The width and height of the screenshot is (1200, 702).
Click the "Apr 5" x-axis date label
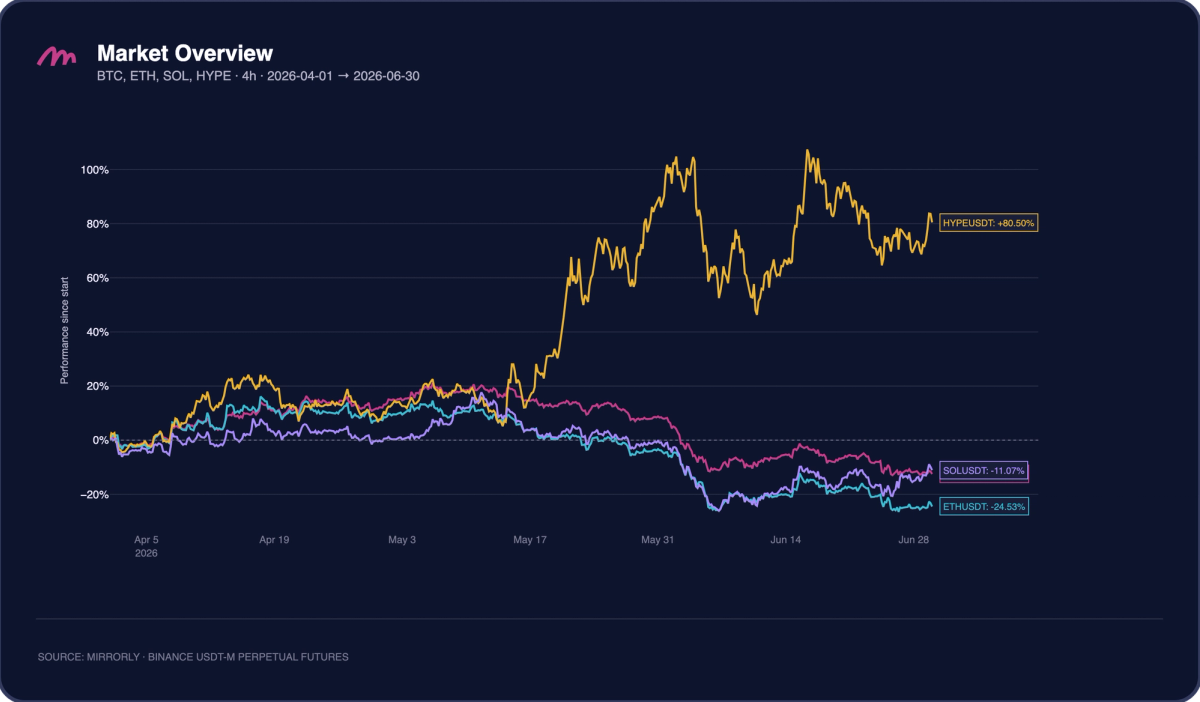(146, 540)
